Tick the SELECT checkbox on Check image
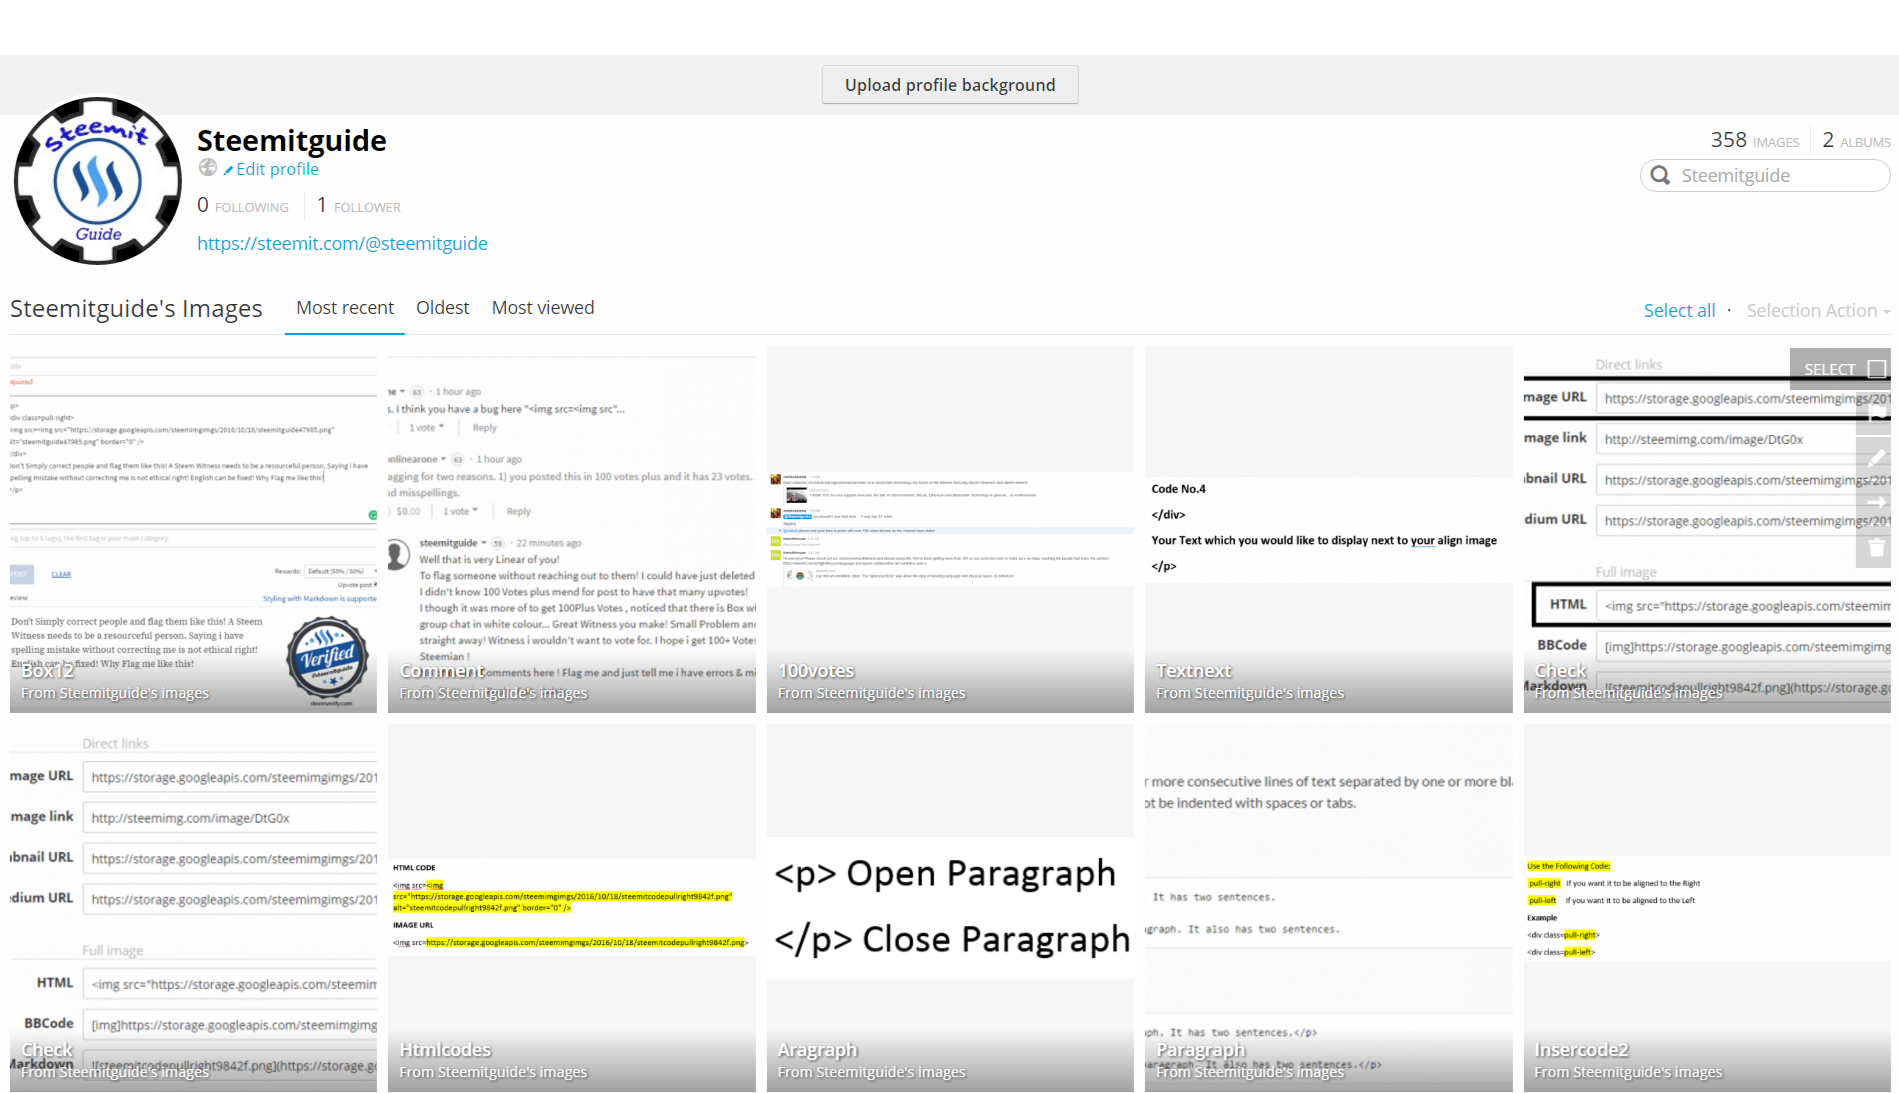 click(x=1877, y=369)
